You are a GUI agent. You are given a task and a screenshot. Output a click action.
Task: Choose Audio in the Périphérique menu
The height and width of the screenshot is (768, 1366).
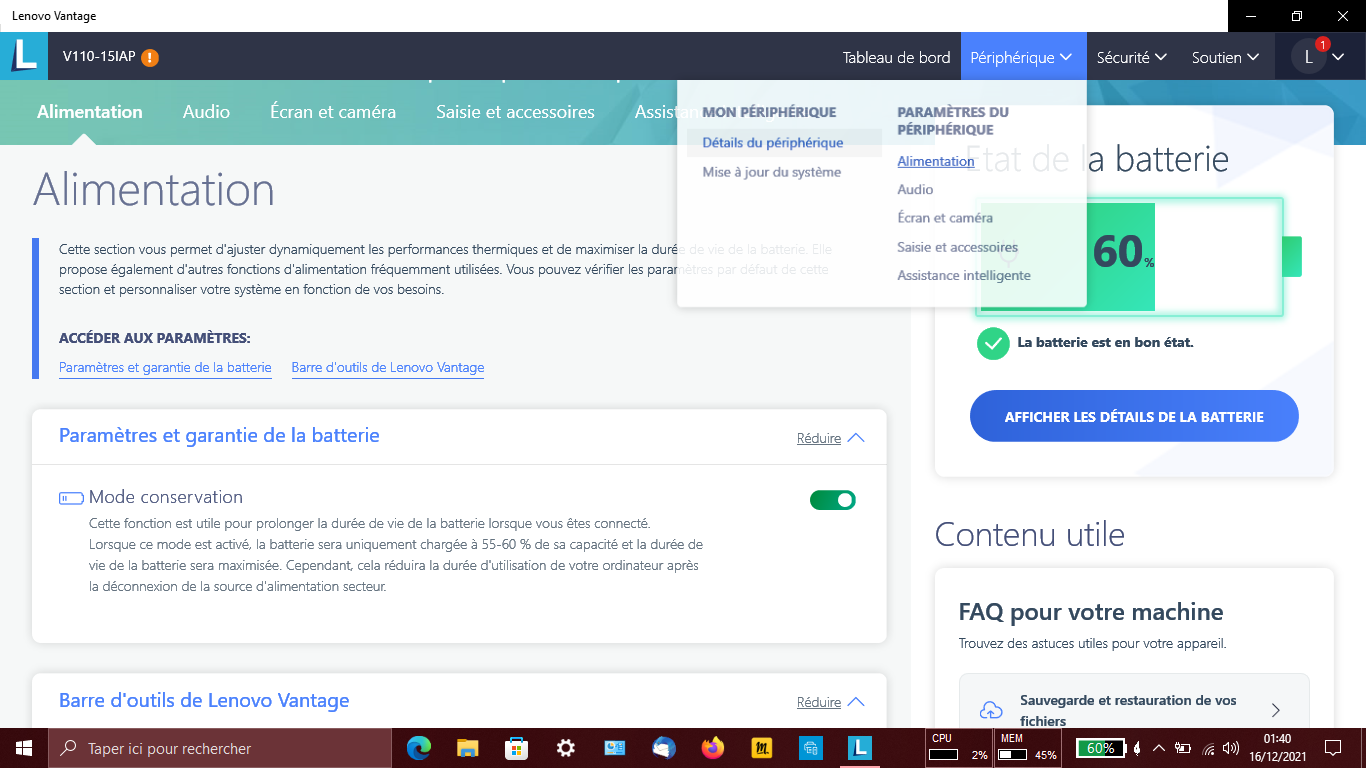point(915,189)
